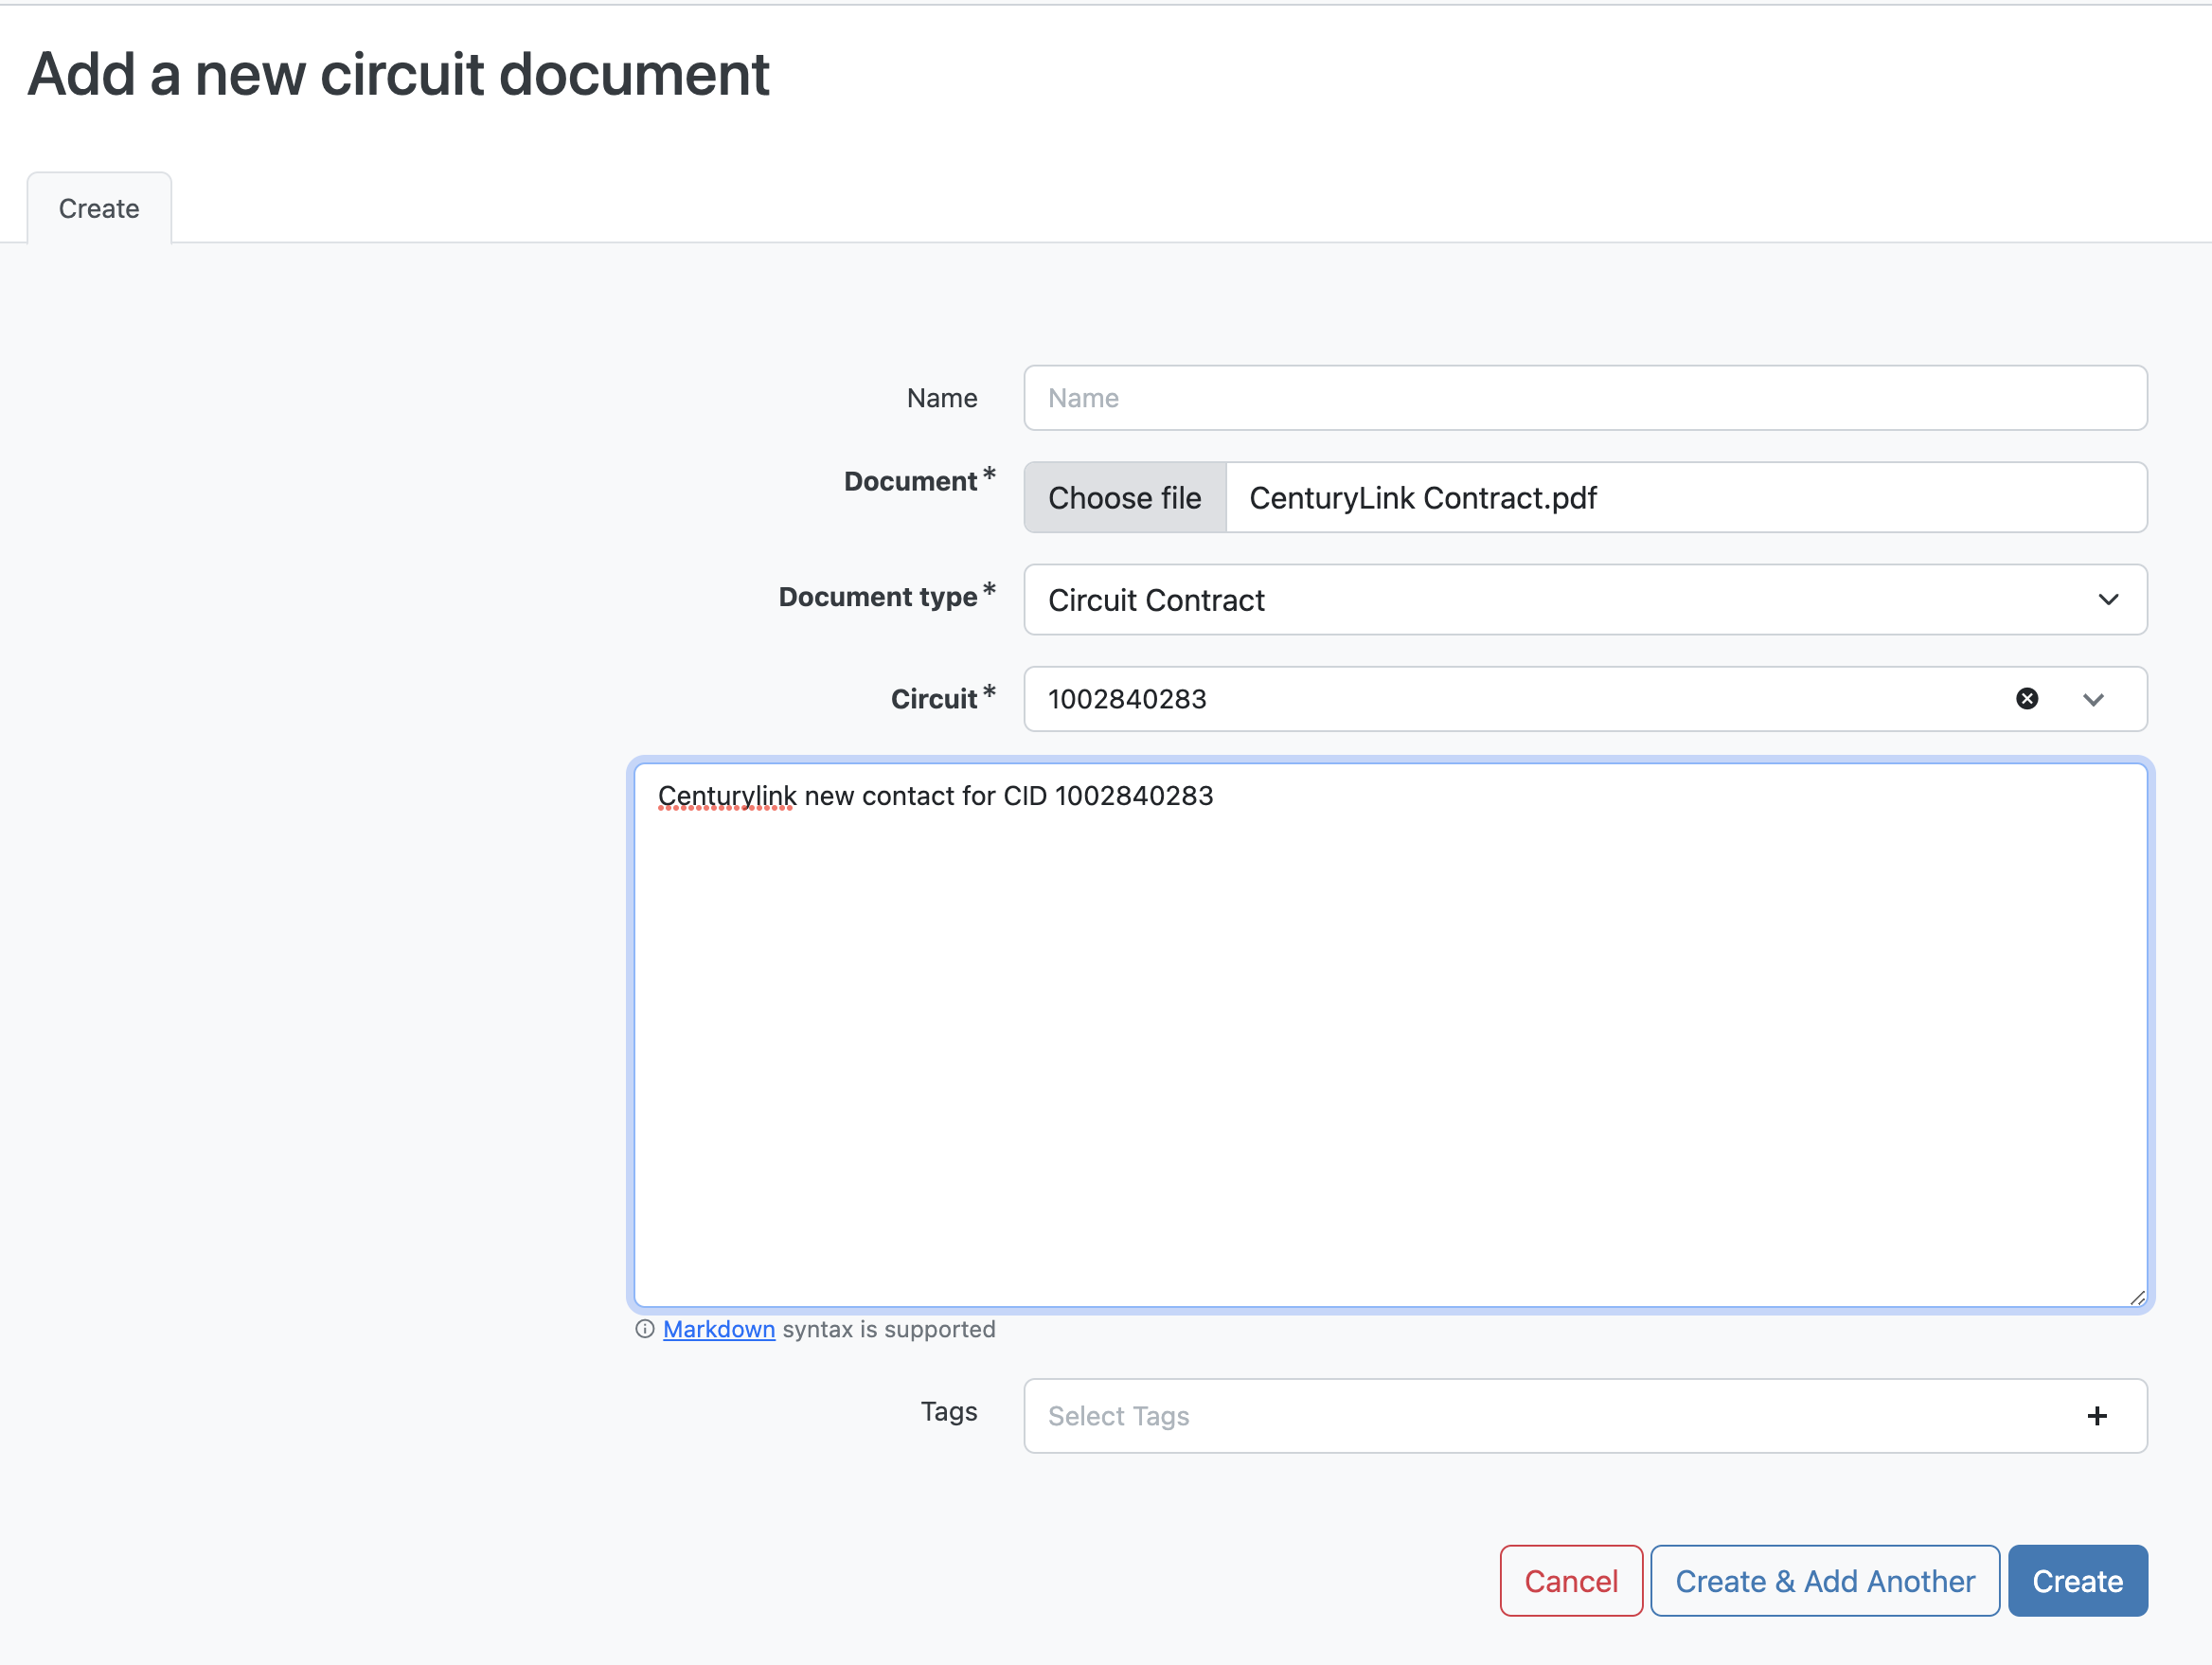This screenshot has width=2212, height=1665.
Task: Select the Circuit Contract document type
Action: 1584,599
